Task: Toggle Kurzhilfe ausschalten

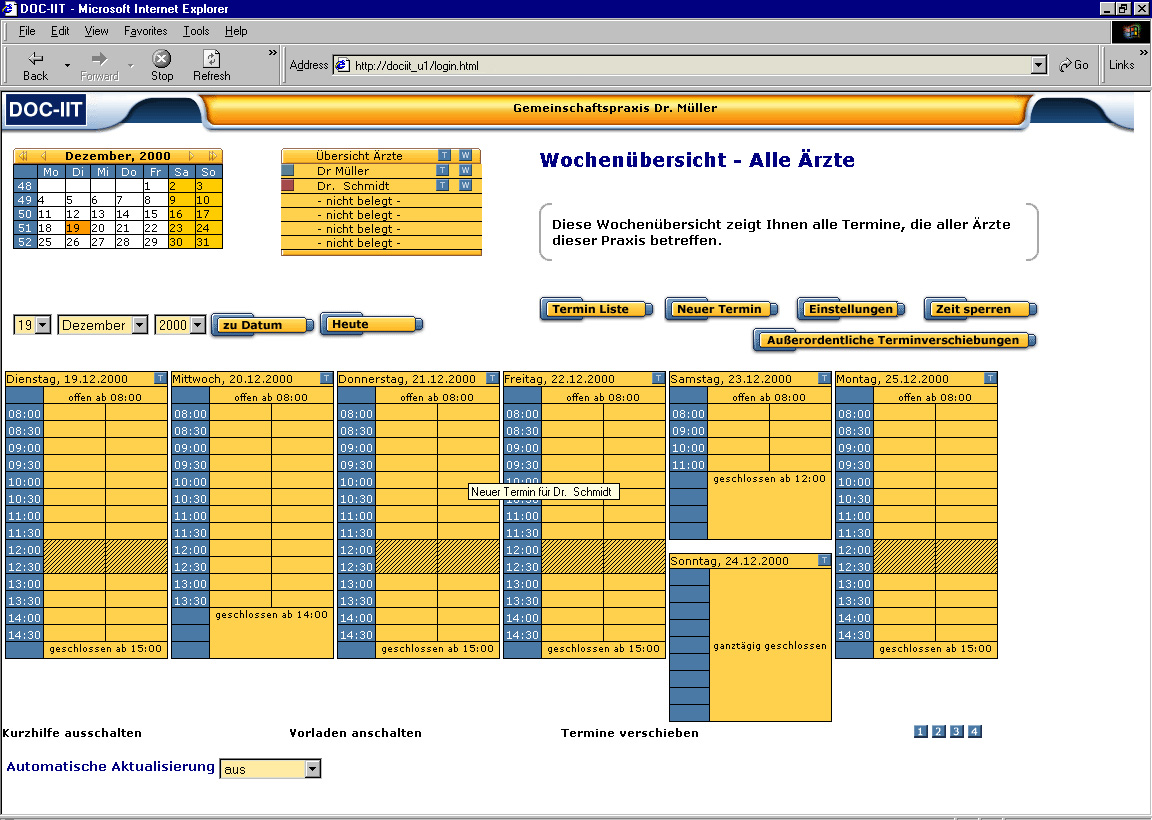Action: pos(72,733)
